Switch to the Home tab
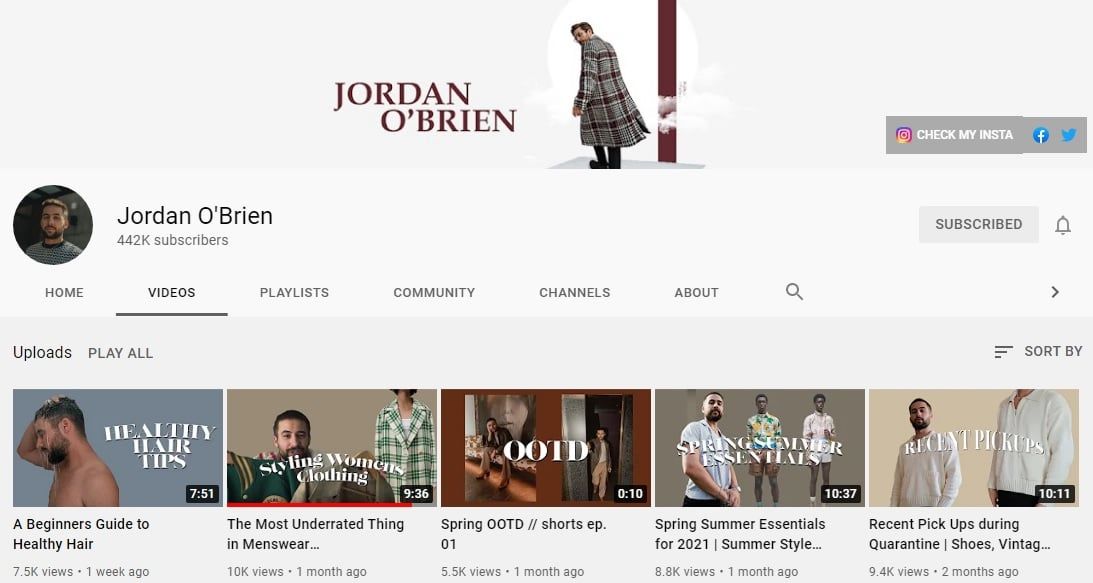 pyautogui.click(x=64, y=293)
